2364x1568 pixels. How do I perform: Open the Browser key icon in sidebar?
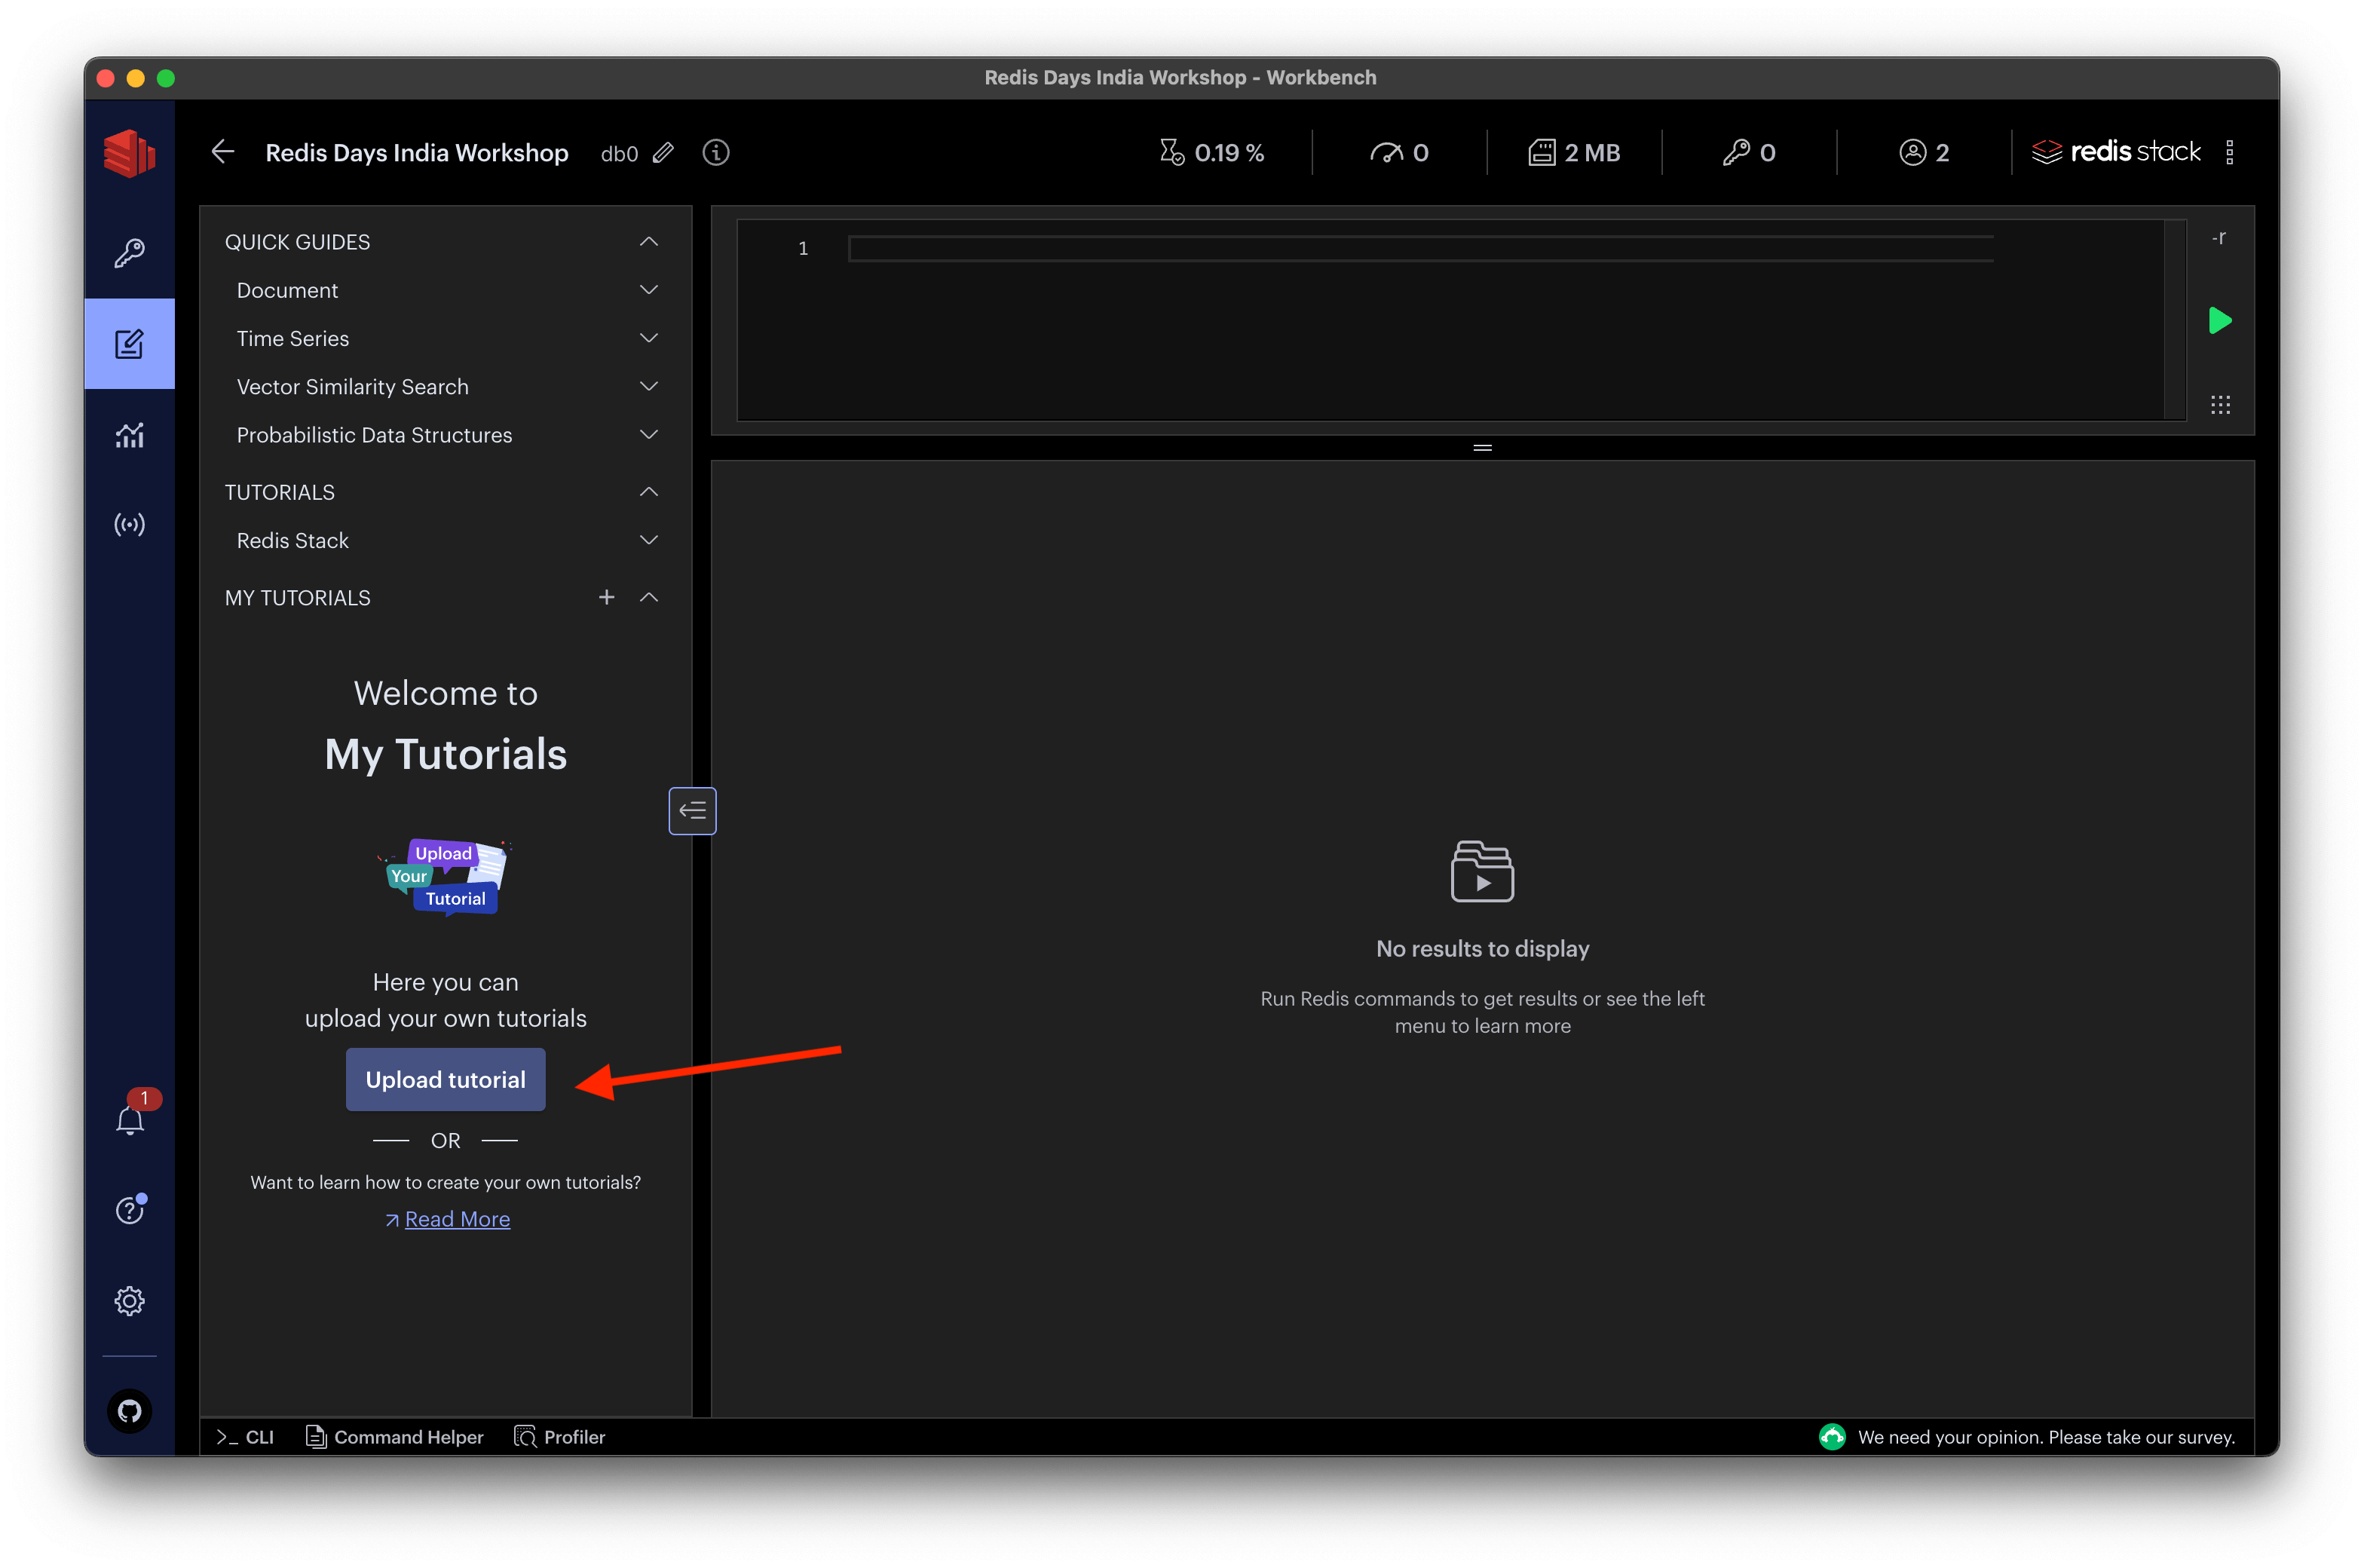click(129, 252)
